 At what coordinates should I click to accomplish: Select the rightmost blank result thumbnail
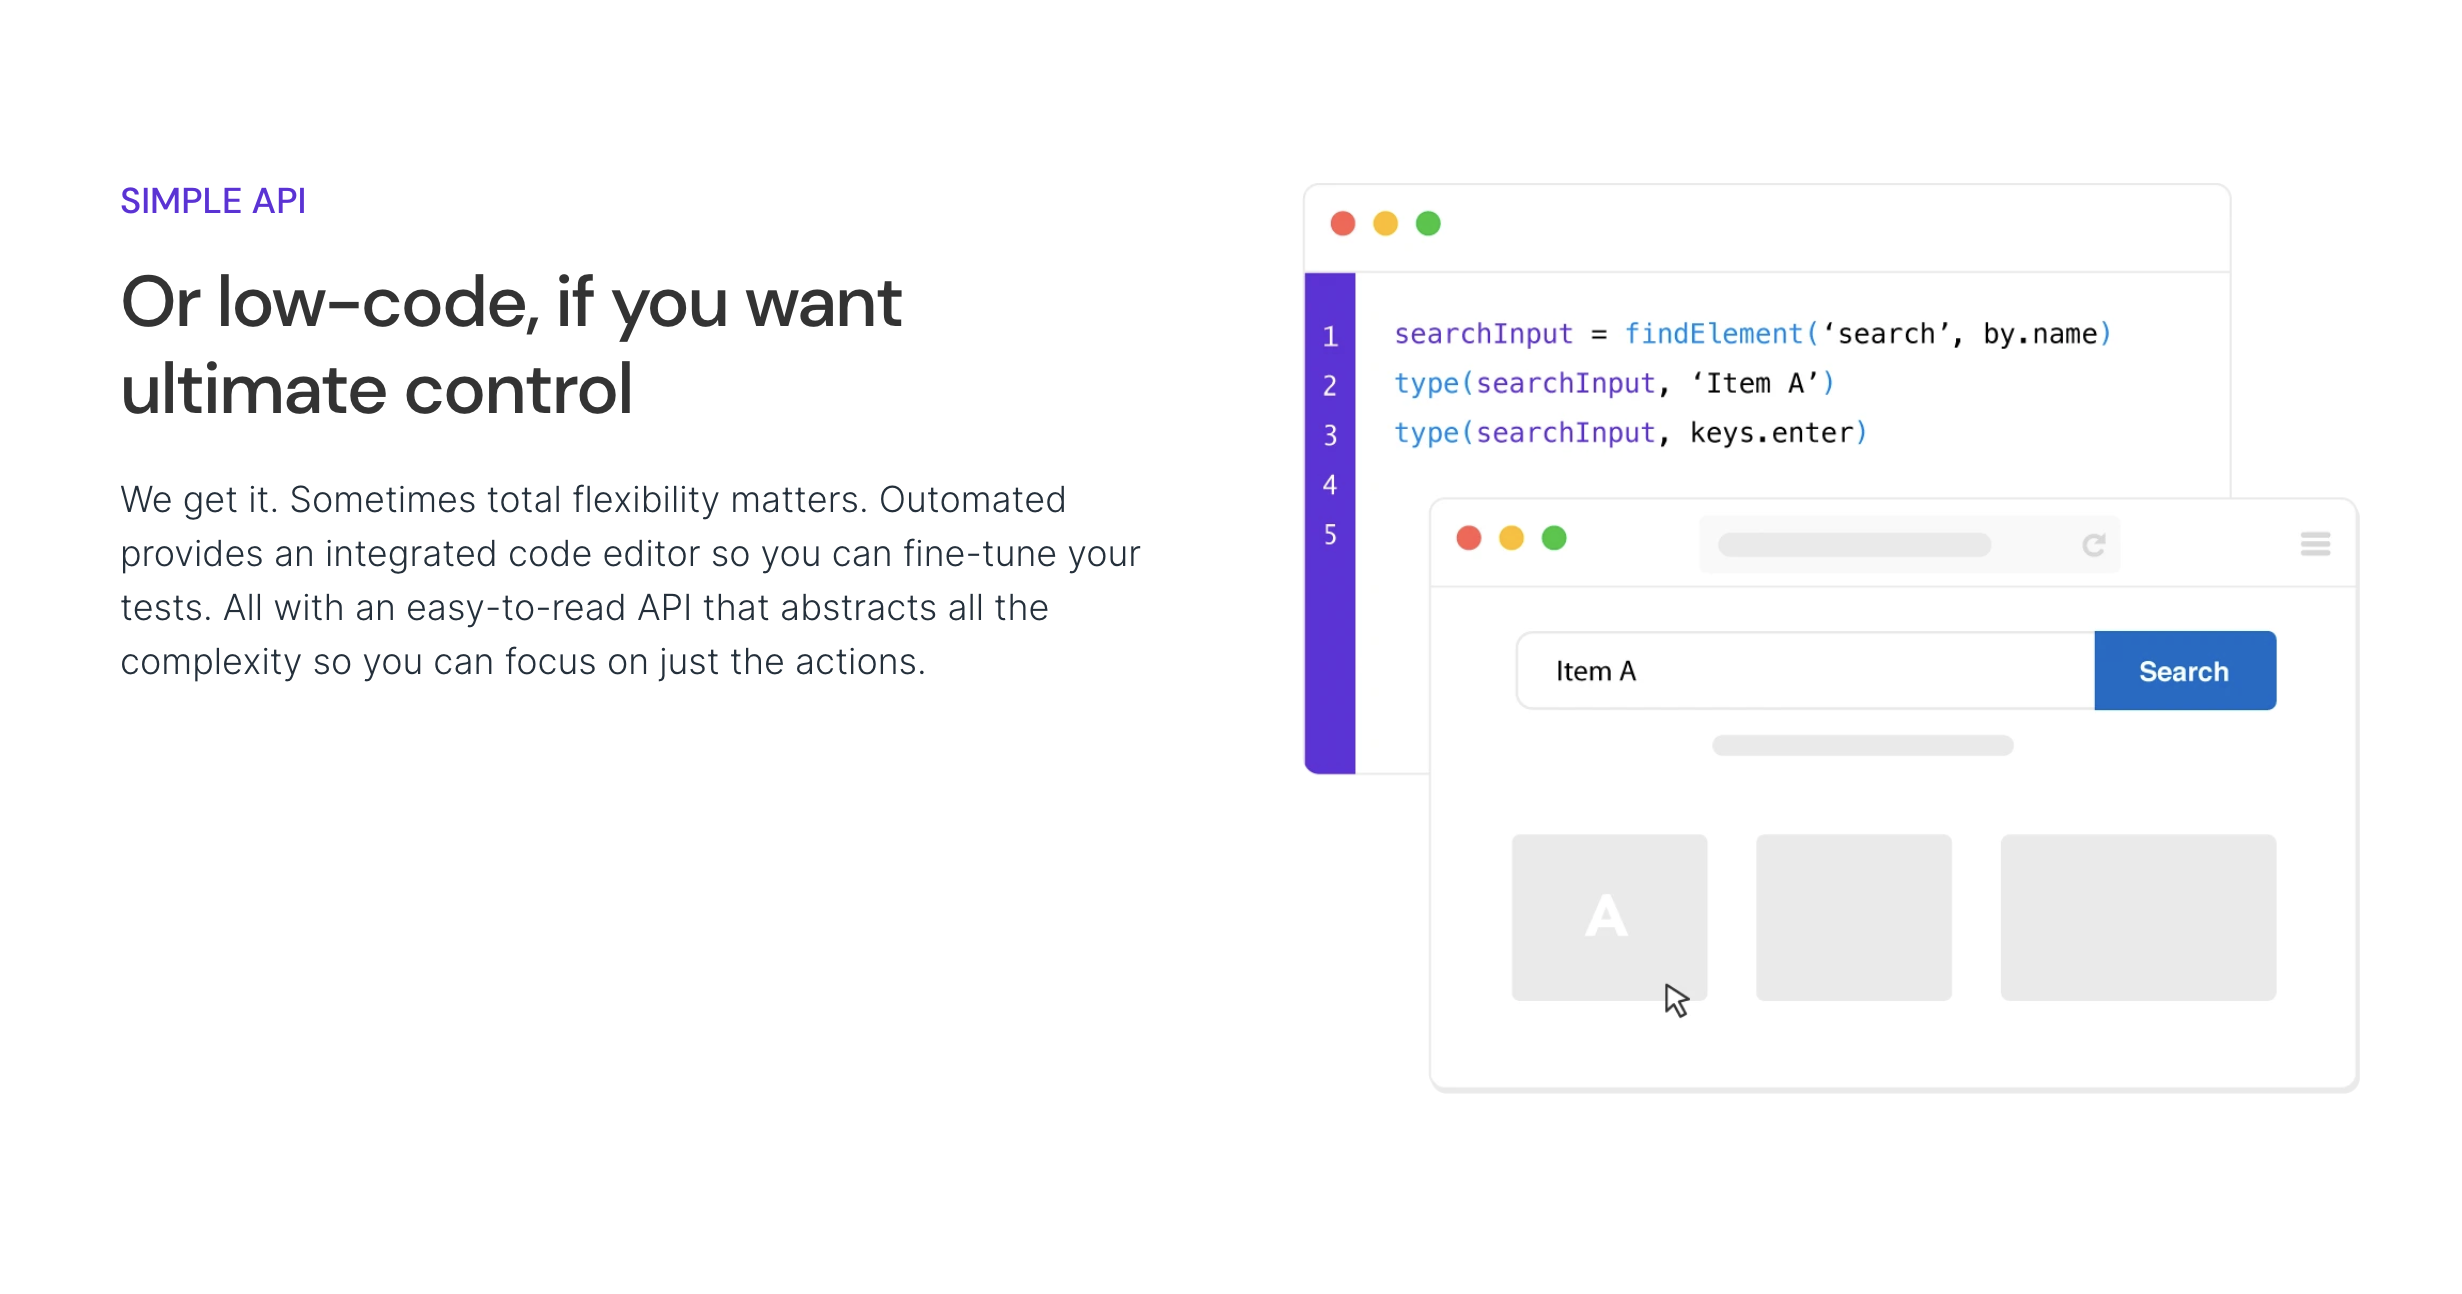[2138, 917]
